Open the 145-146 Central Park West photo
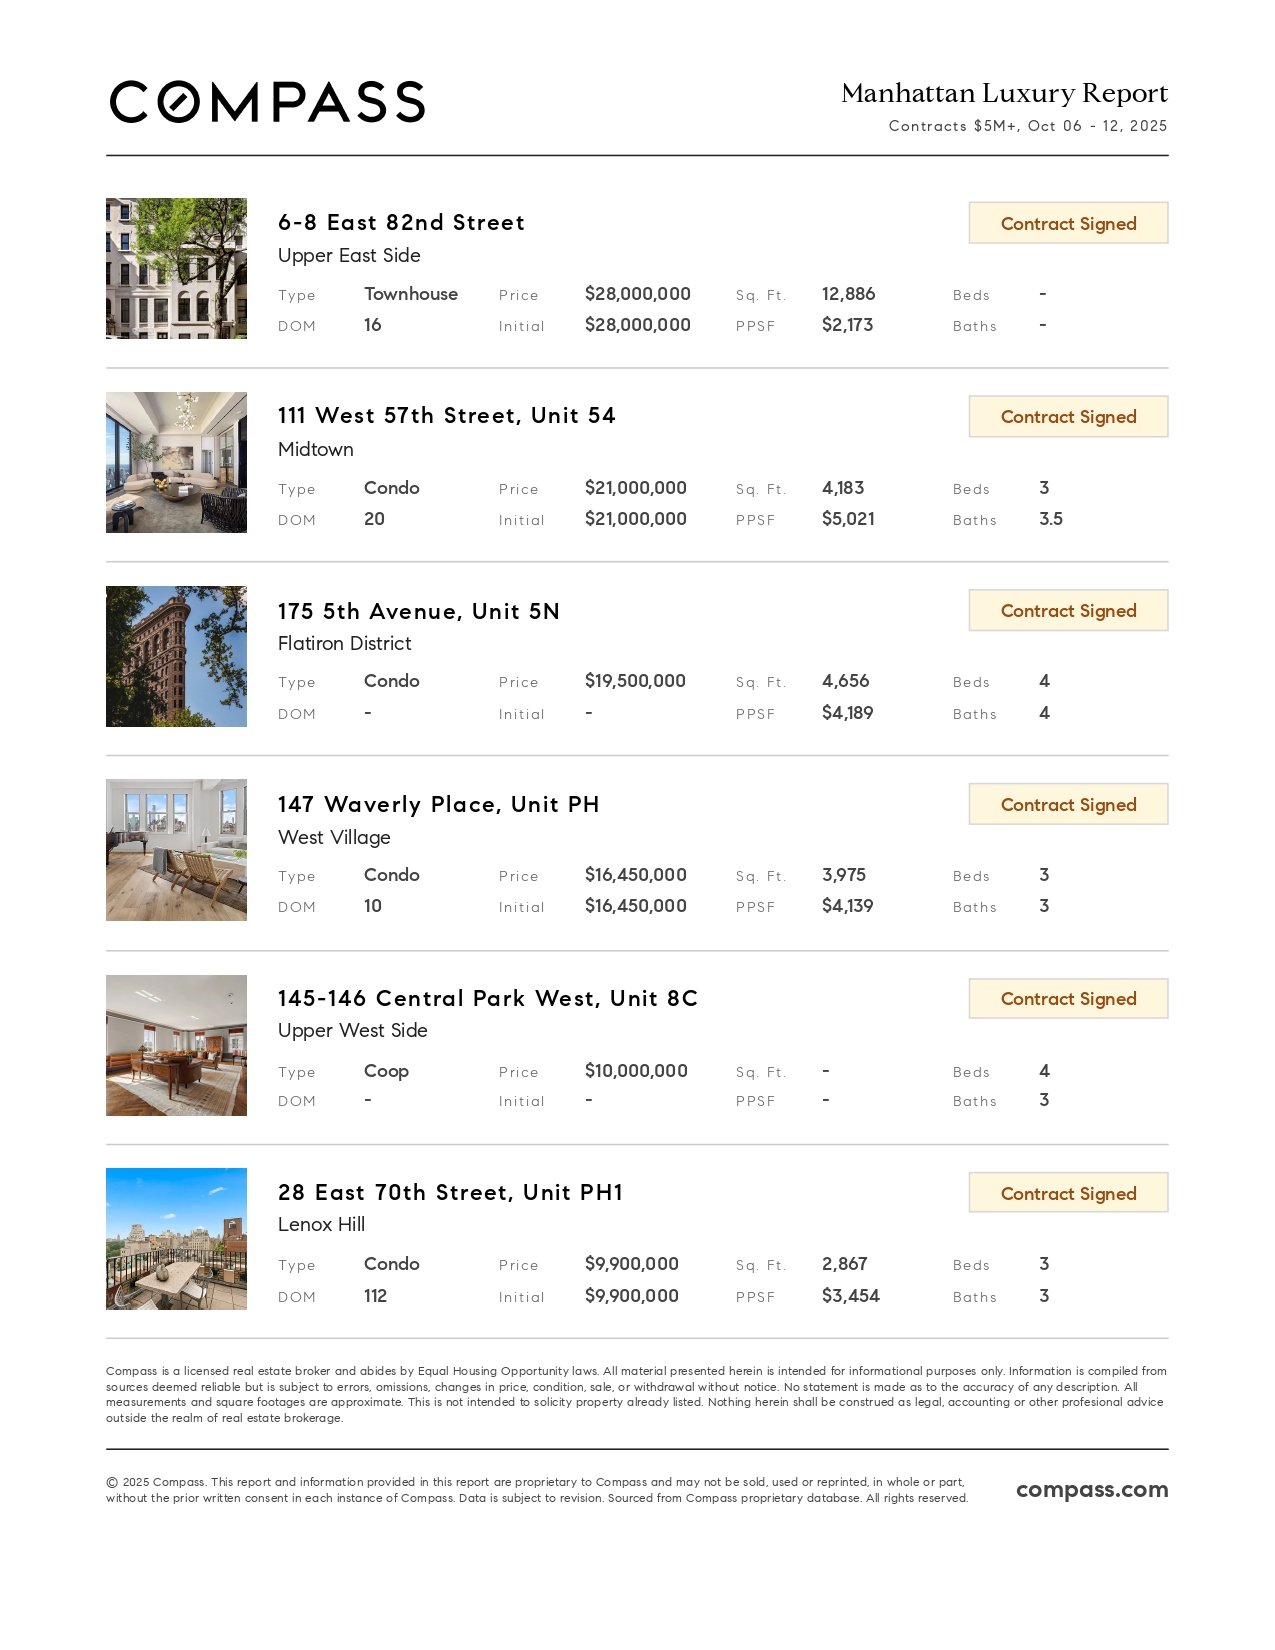 pyautogui.click(x=176, y=1045)
